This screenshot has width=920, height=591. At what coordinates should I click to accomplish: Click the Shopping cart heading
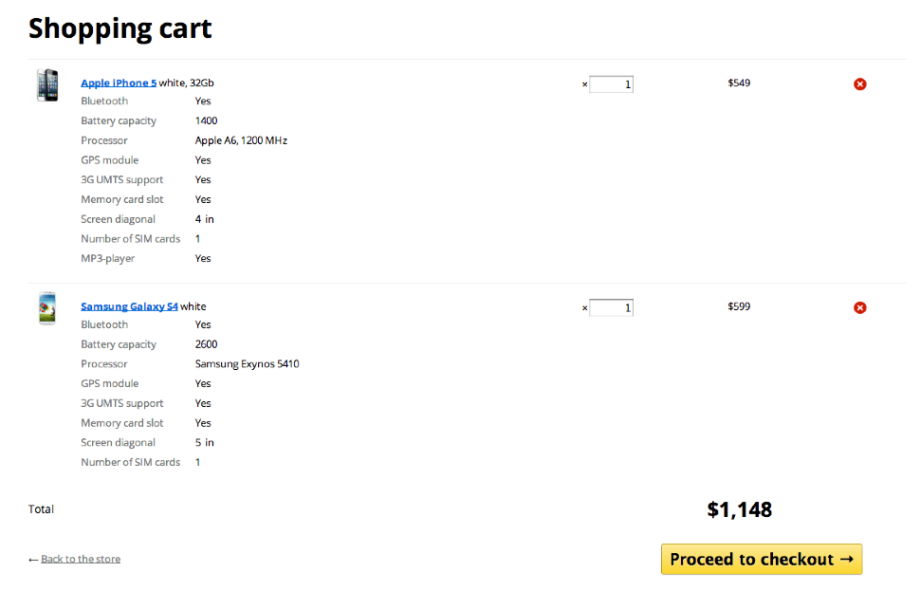[120, 28]
